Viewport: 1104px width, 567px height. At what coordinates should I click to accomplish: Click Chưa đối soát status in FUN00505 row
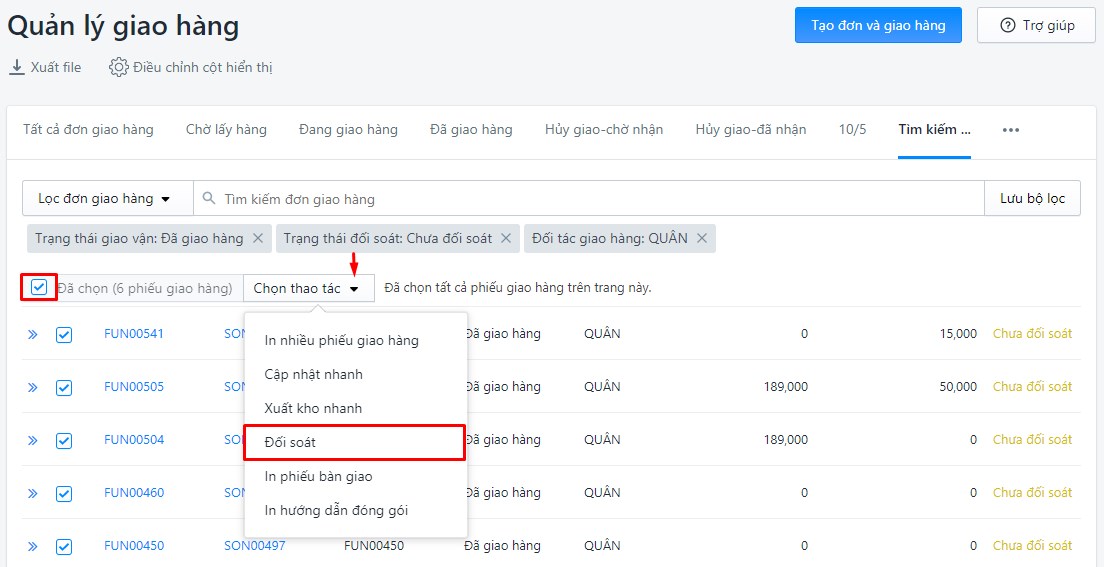point(1032,387)
